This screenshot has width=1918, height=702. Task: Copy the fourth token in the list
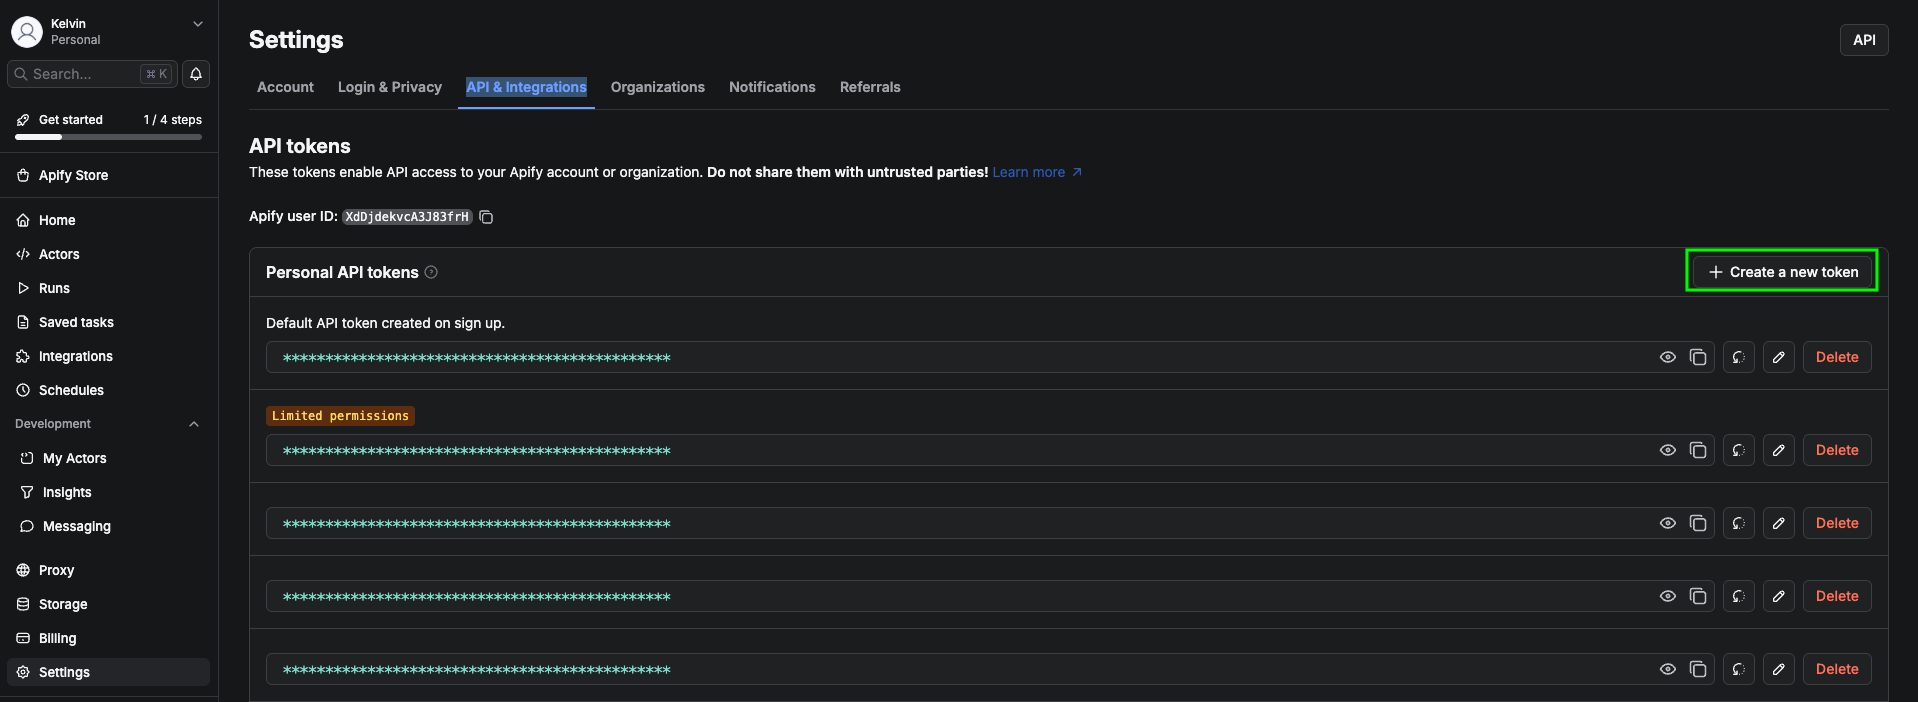pyautogui.click(x=1698, y=596)
